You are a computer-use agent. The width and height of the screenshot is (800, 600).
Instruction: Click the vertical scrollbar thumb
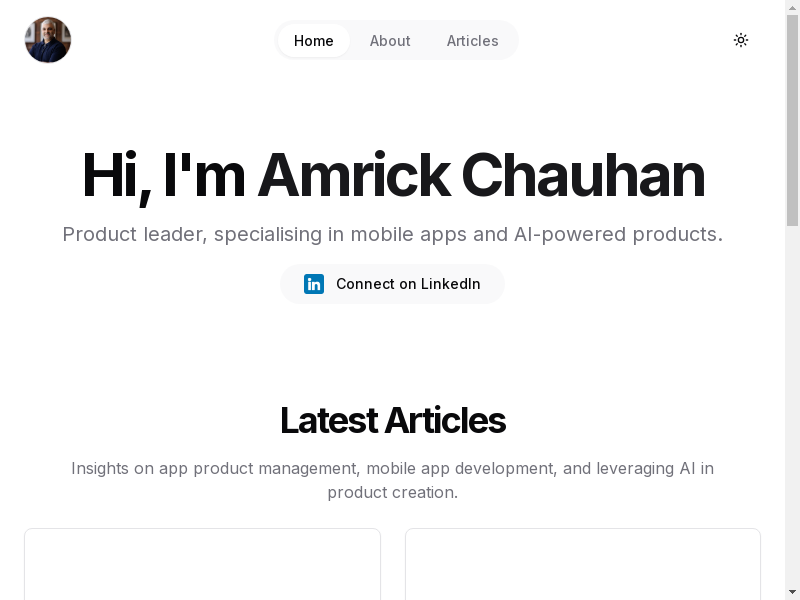[x=792, y=120]
